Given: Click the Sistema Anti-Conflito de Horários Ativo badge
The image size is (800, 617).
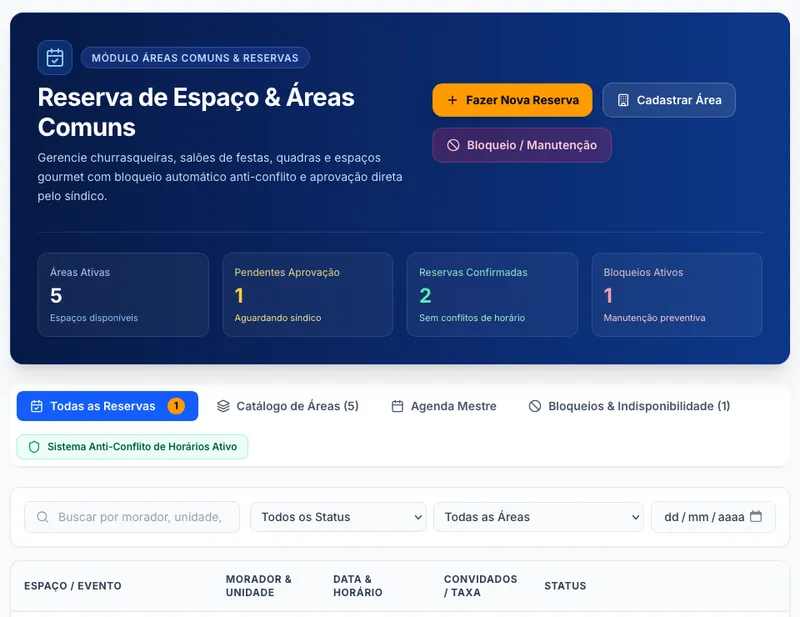Looking at the screenshot, I should 133,447.
